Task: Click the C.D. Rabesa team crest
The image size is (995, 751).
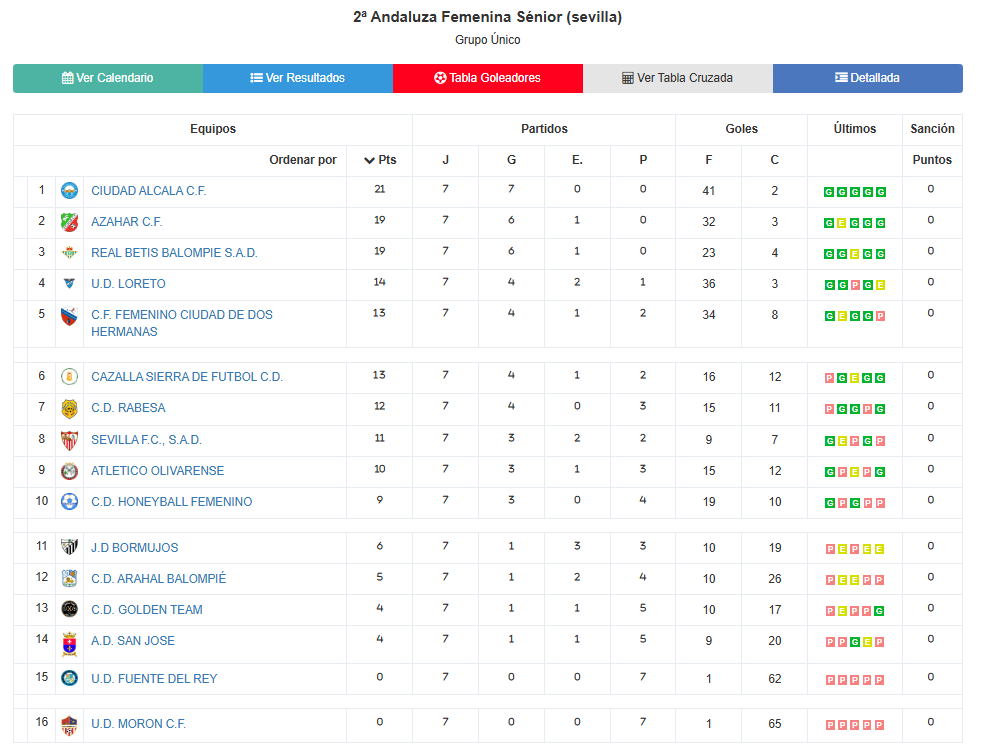Action: tap(69, 409)
